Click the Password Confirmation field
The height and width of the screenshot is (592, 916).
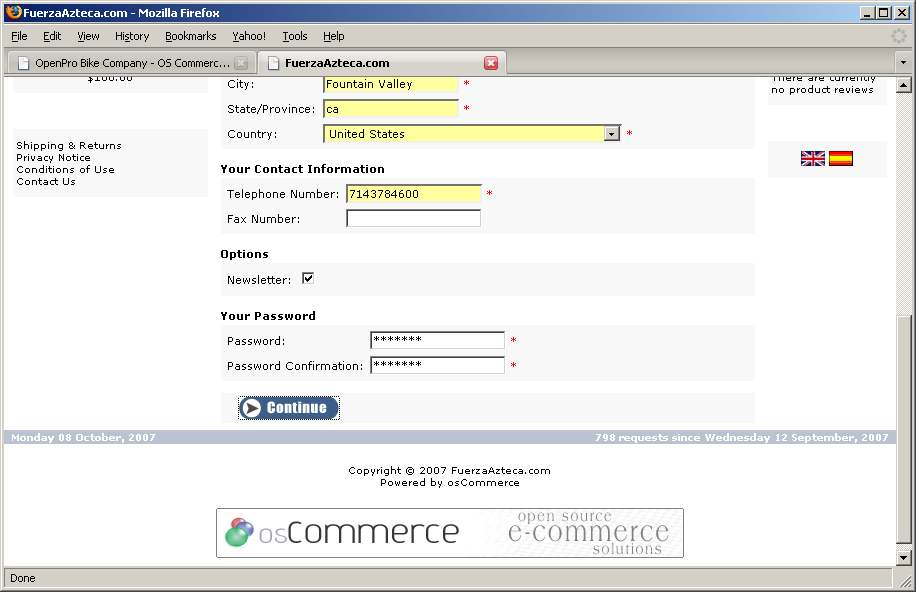pyautogui.click(x=437, y=366)
